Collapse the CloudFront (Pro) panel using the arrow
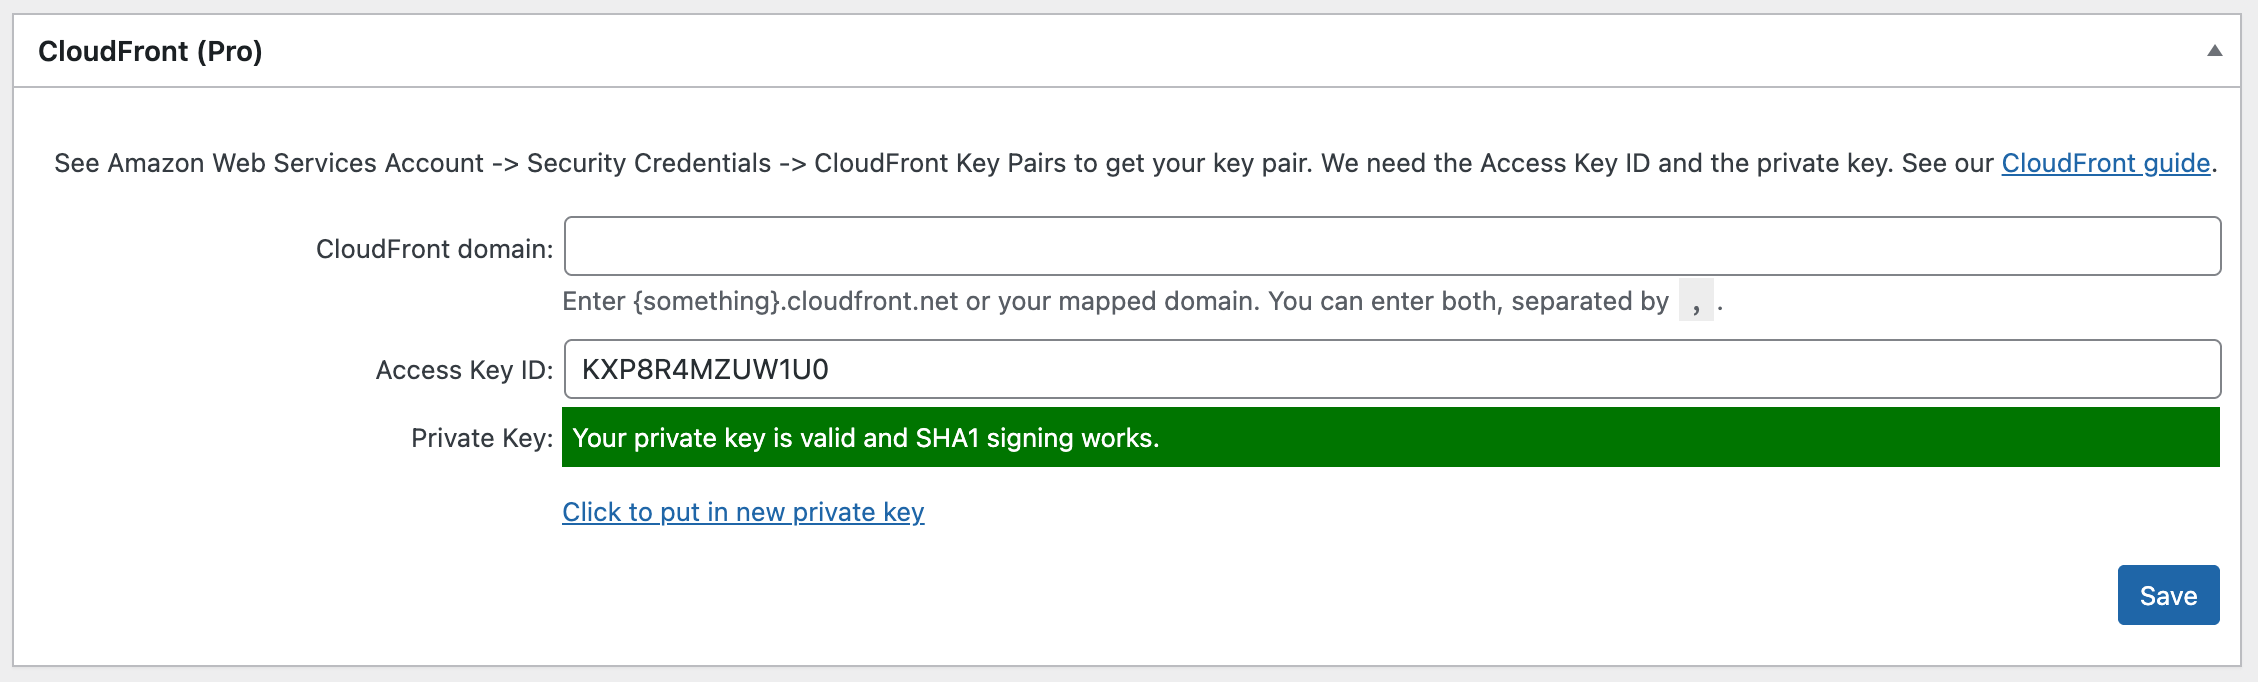 (2214, 51)
